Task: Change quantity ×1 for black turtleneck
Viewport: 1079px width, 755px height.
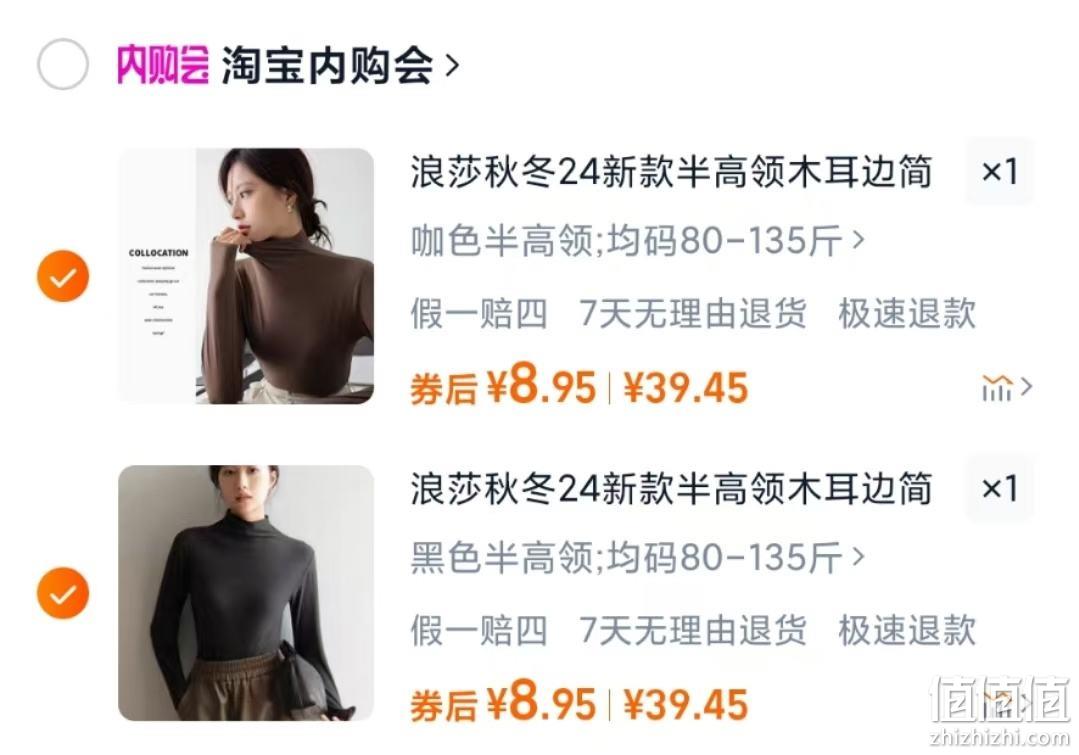Action: click(x=999, y=489)
